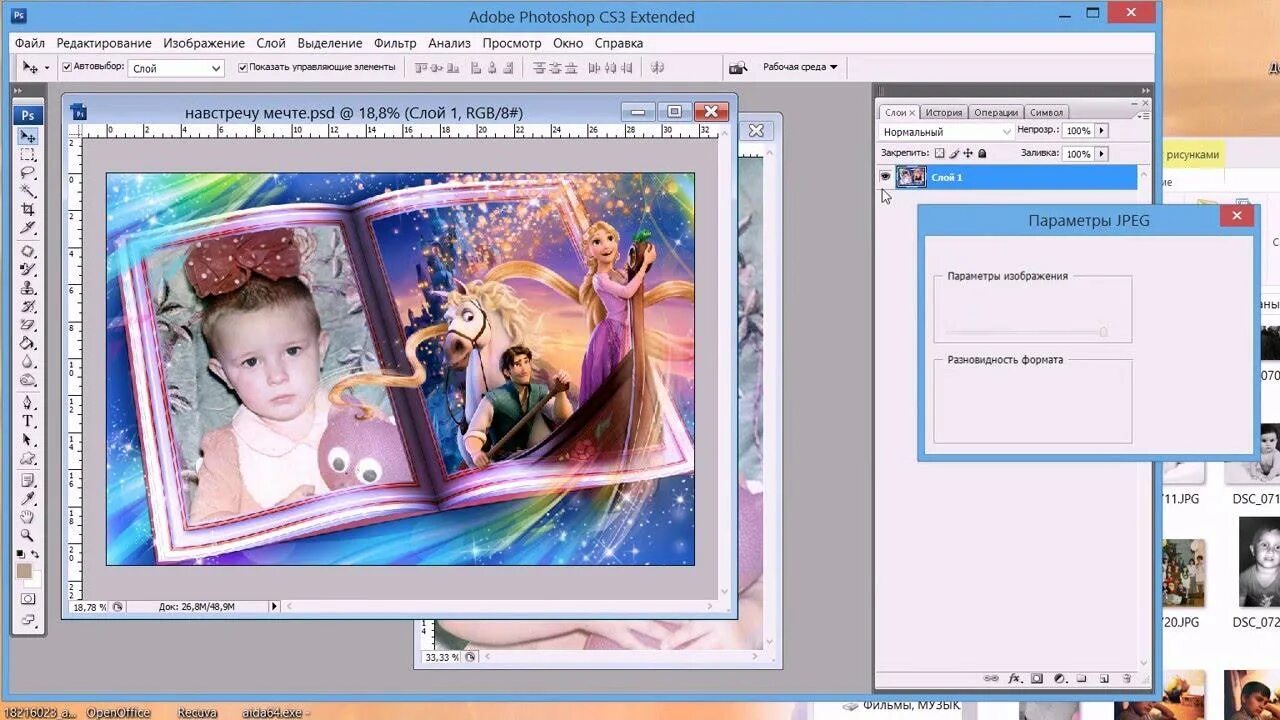Click Auto-Align Layers icon in options bar
Image resolution: width=1280 pixels, height=720 pixels.
pyautogui.click(x=657, y=67)
